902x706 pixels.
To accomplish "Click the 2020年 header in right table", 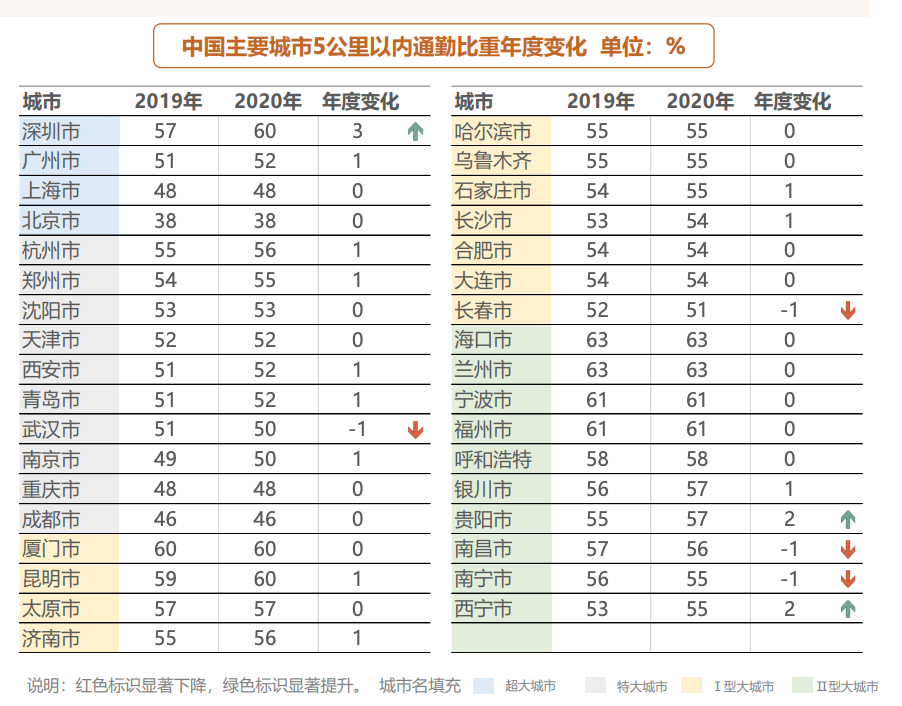I will pyautogui.click(x=700, y=102).
